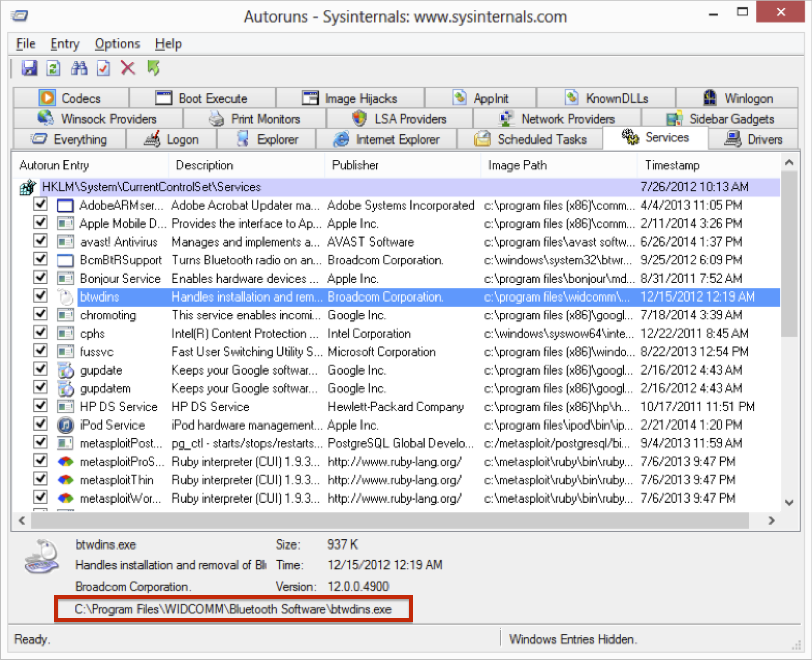Sort by the Description column header
The height and width of the screenshot is (660, 812).
tap(246, 165)
